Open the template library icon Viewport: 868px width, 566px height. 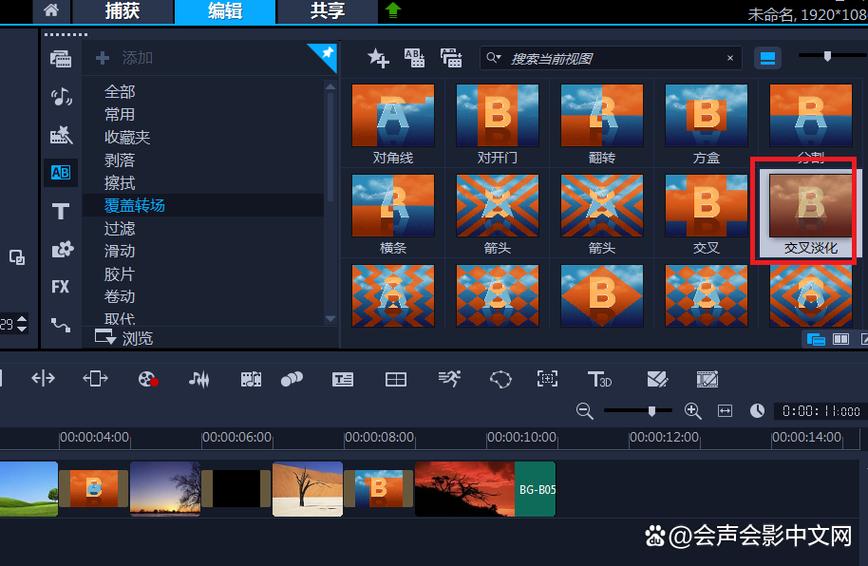61,135
